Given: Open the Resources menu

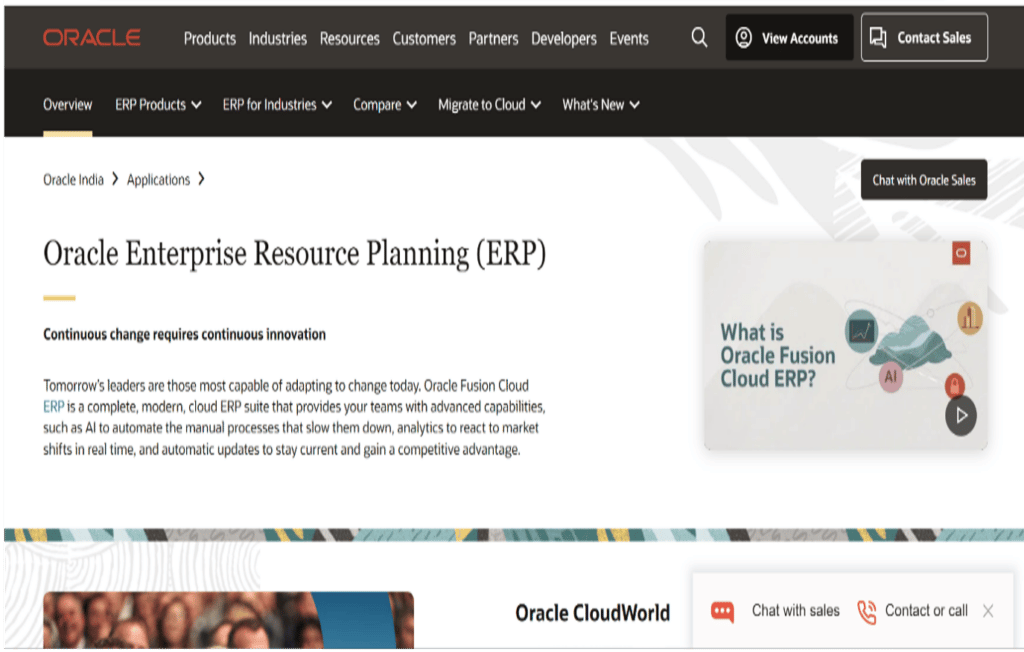Looking at the screenshot, I should [x=349, y=39].
